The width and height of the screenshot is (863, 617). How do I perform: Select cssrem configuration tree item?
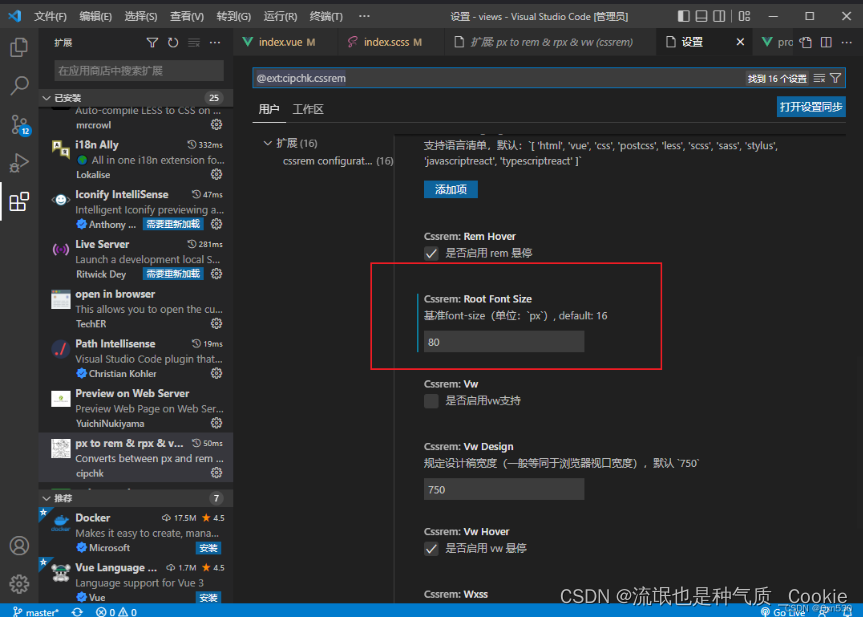click(x=338, y=161)
